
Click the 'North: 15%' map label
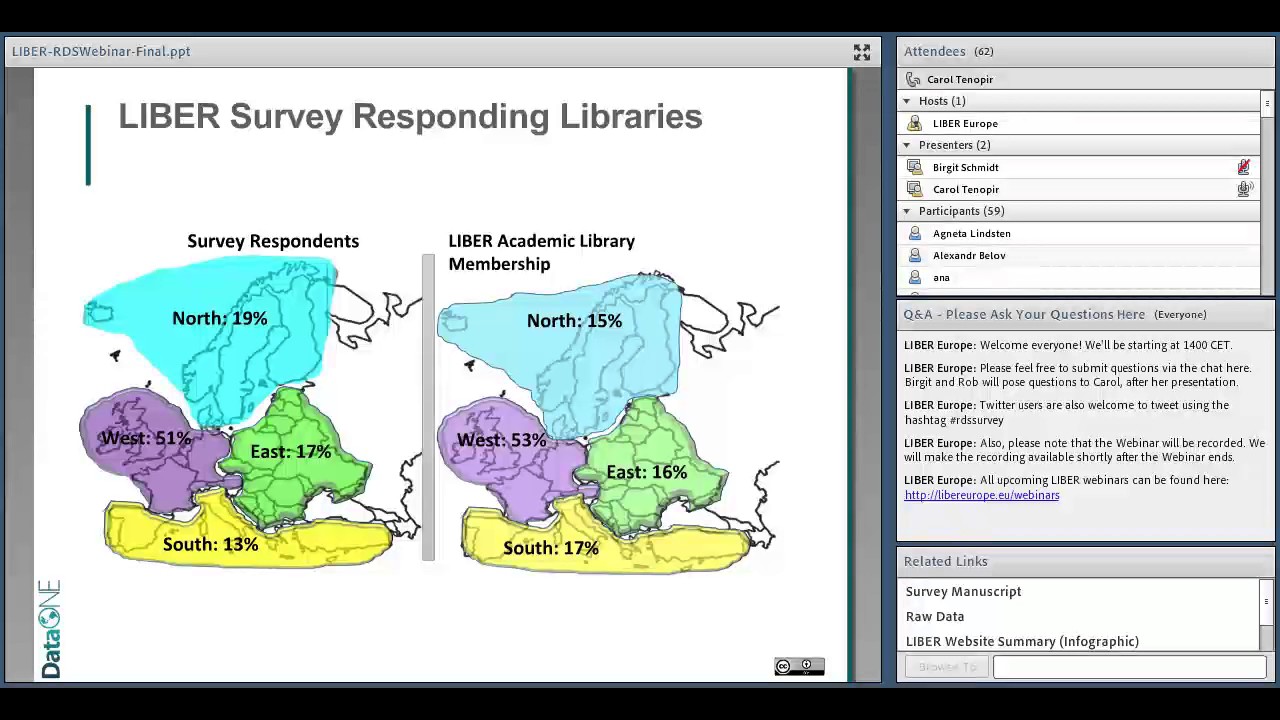coord(574,321)
